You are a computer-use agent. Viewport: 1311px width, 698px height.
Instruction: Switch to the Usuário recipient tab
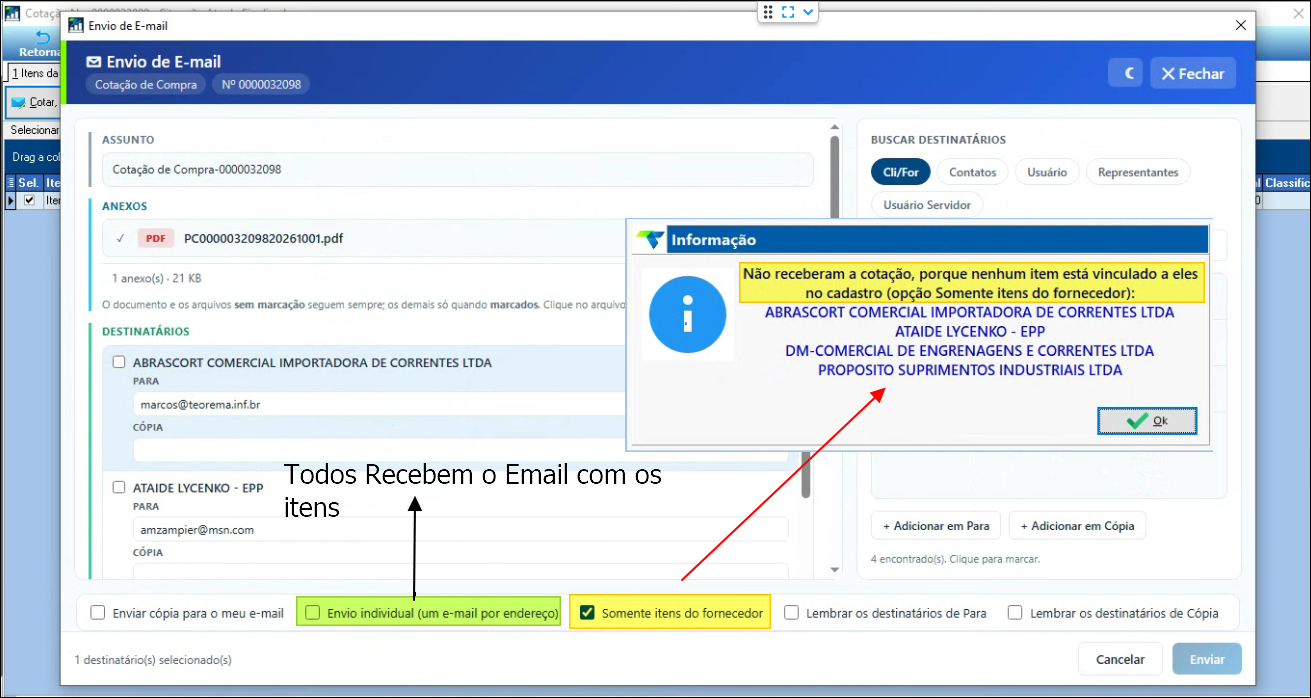point(1047,172)
